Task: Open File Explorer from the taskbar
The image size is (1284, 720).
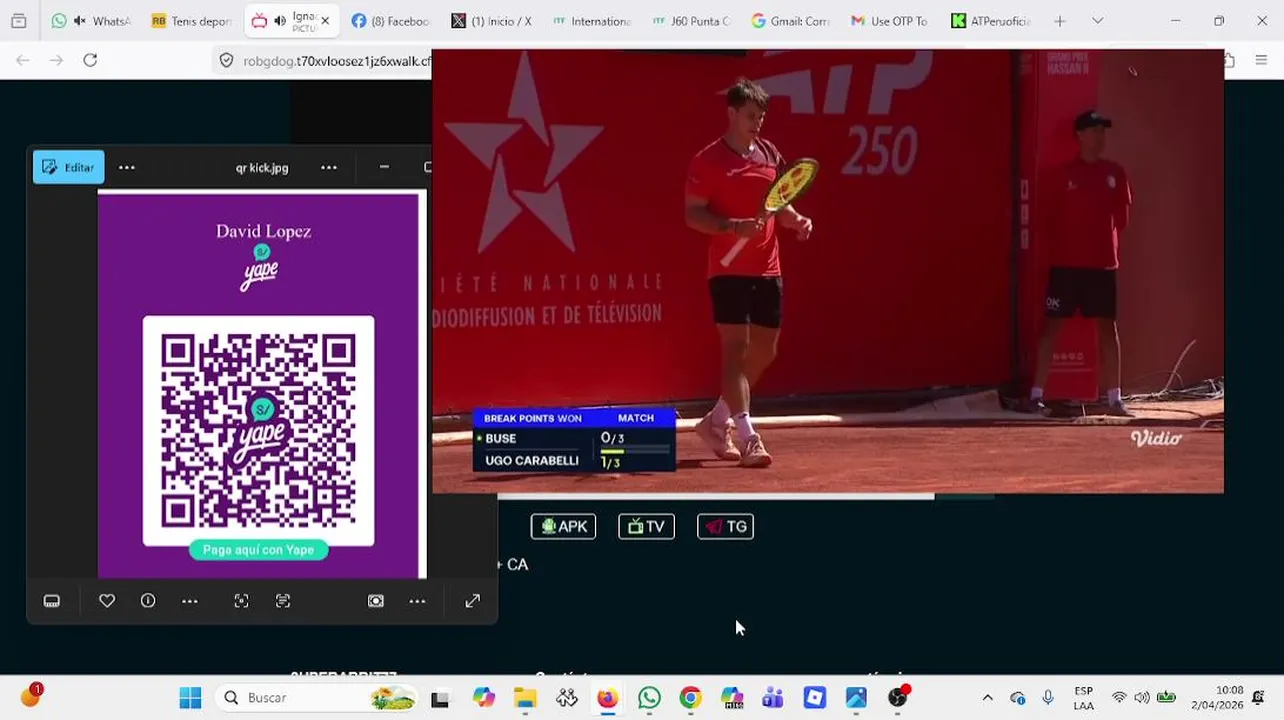Action: point(525,697)
